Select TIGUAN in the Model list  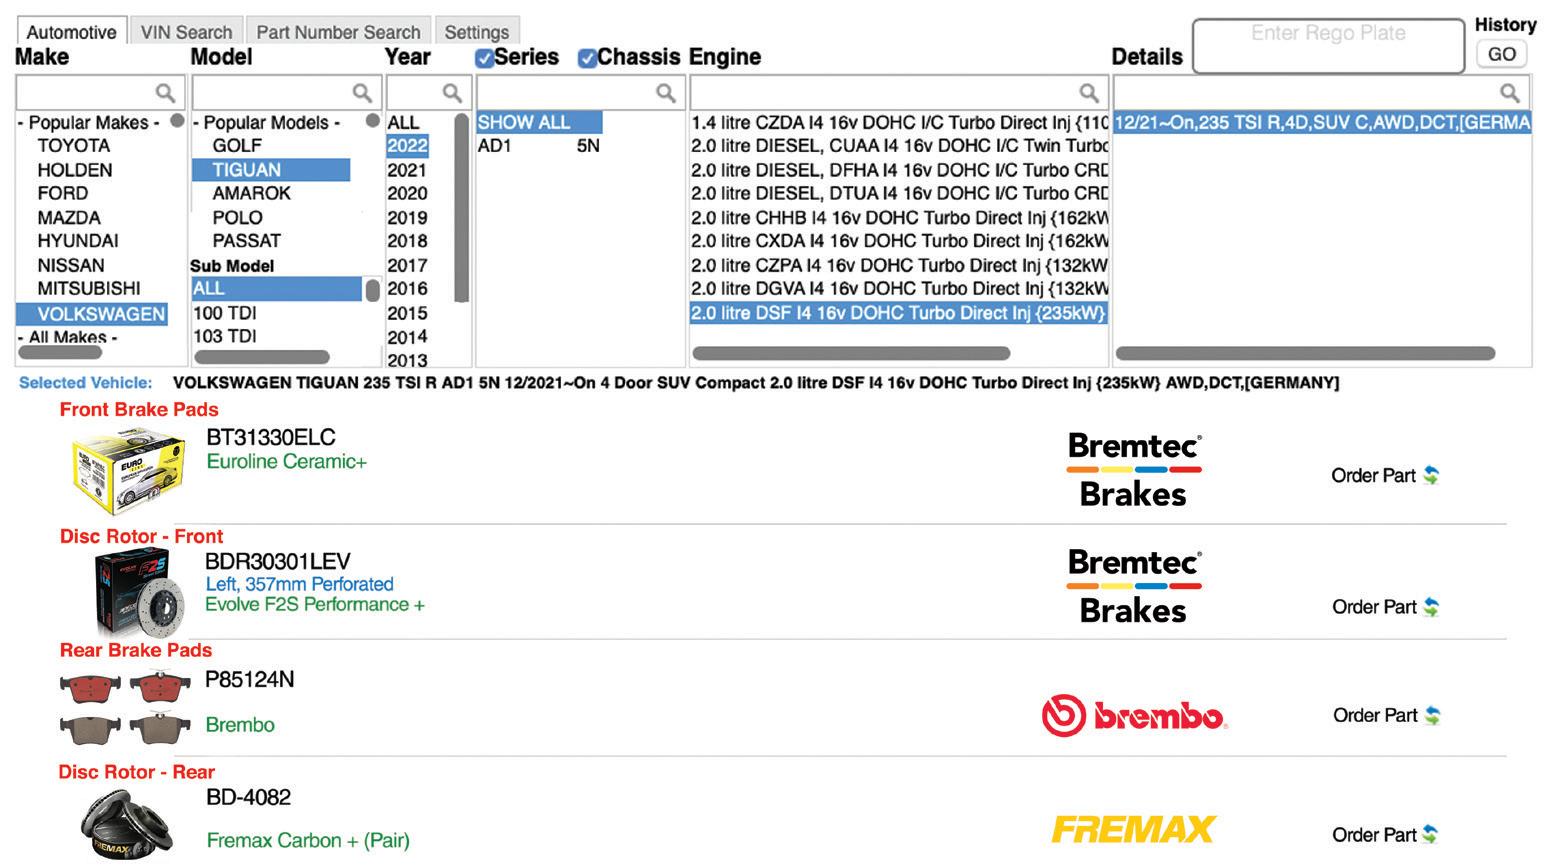pos(271,170)
